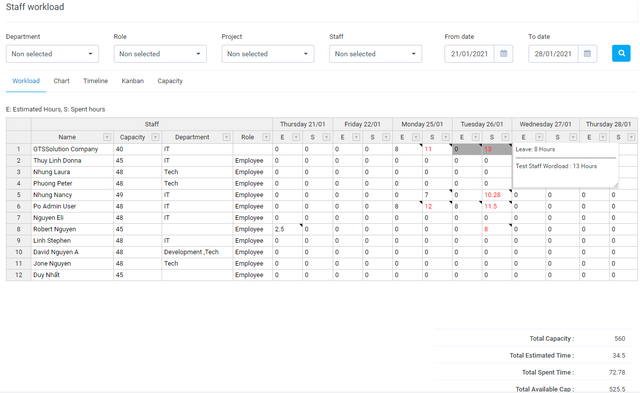
Task: Filter Monday 25/01 spent column
Action: tap(446, 137)
